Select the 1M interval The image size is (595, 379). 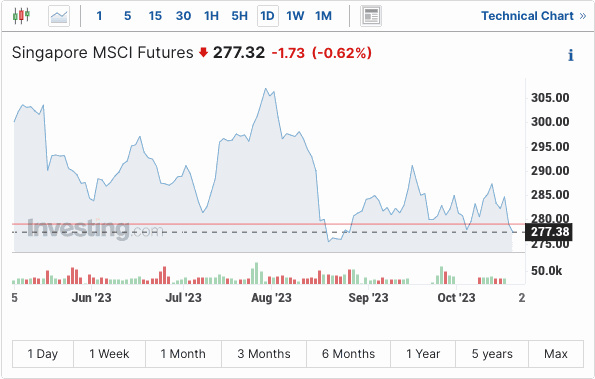point(323,16)
